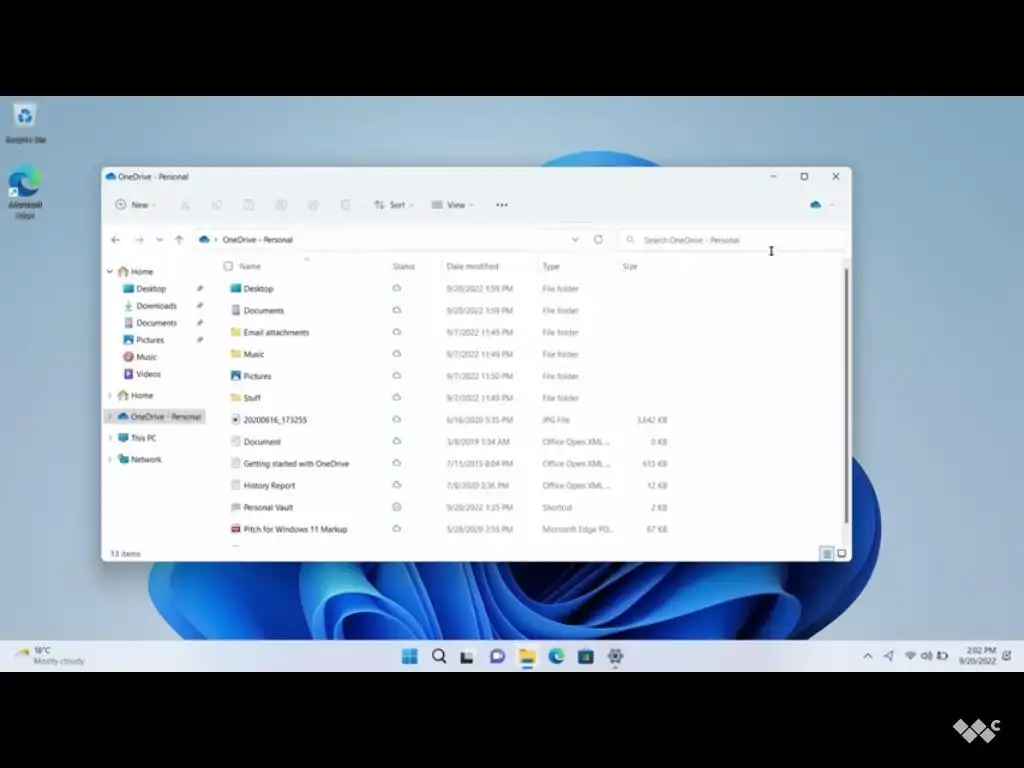Open Microsoft Store from taskbar
The image size is (1024, 768).
586,656
